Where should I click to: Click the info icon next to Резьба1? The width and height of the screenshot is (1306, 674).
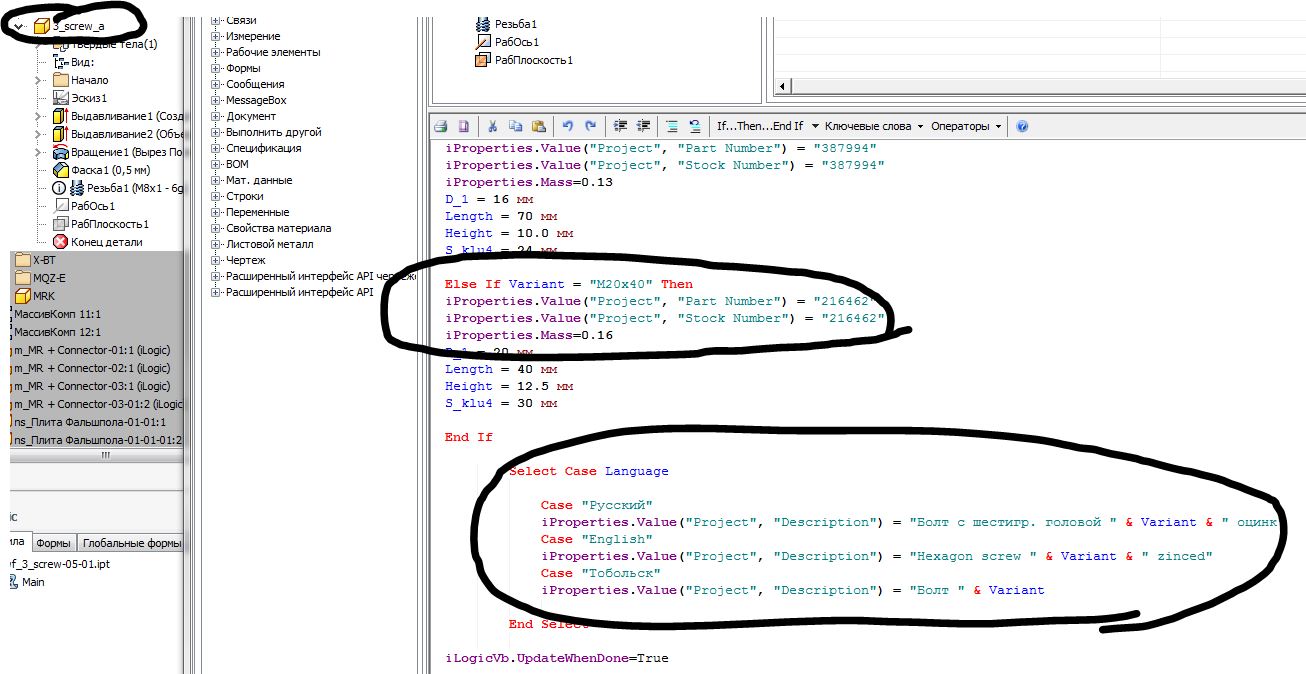point(60,189)
